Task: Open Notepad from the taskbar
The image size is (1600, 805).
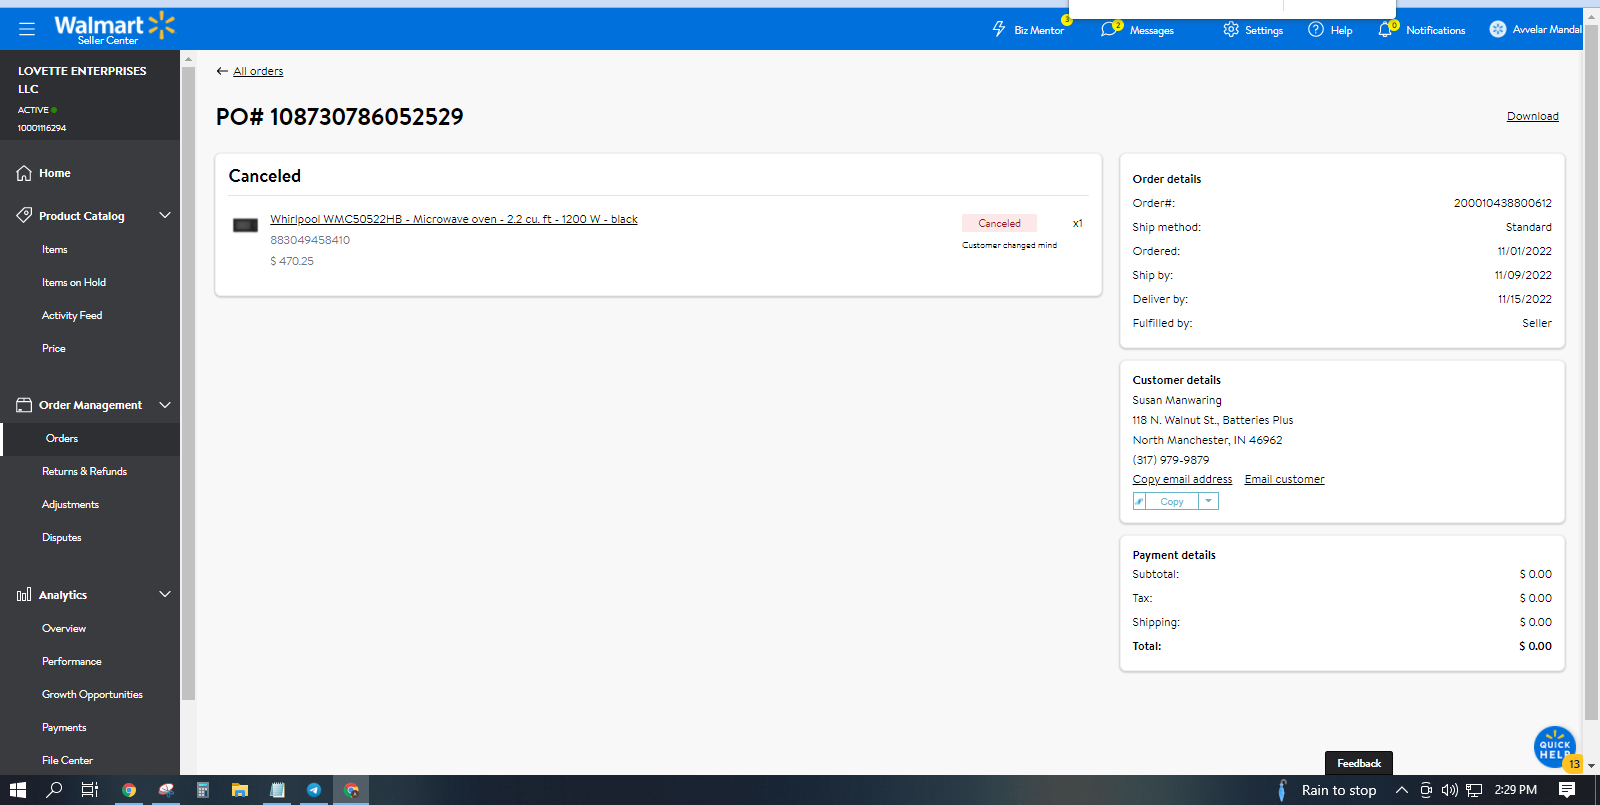Action: (x=277, y=790)
